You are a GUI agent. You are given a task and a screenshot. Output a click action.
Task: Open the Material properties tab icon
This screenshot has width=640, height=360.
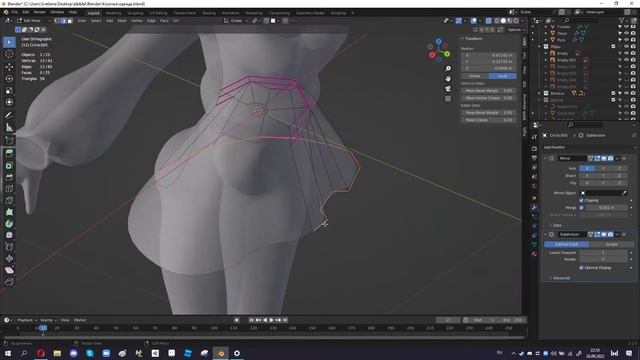[534, 254]
